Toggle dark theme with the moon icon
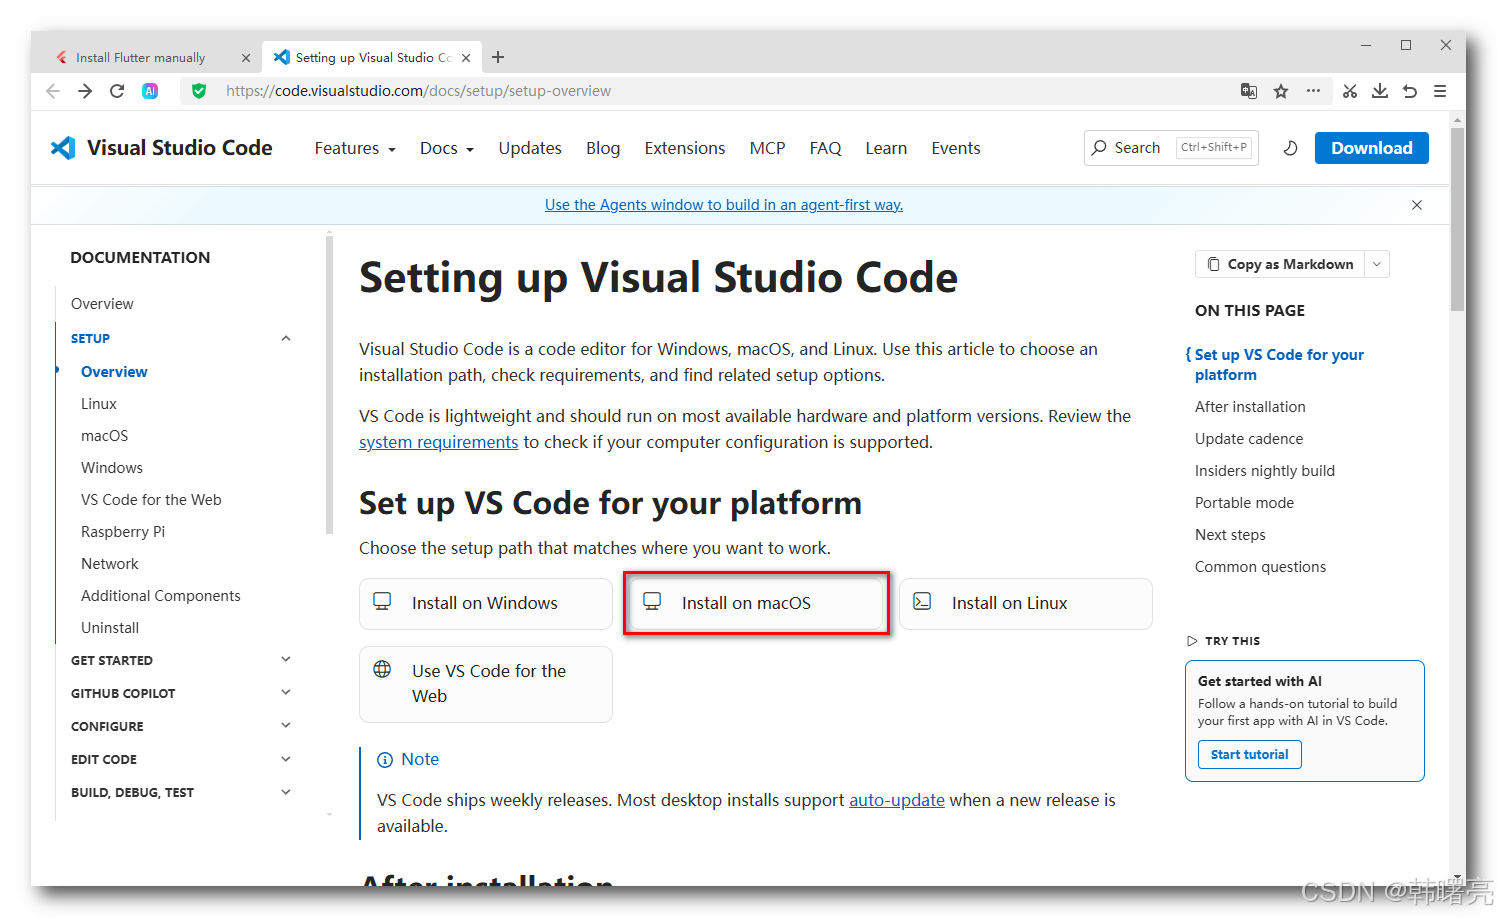This screenshot has width=1498, height=918. tap(1290, 148)
